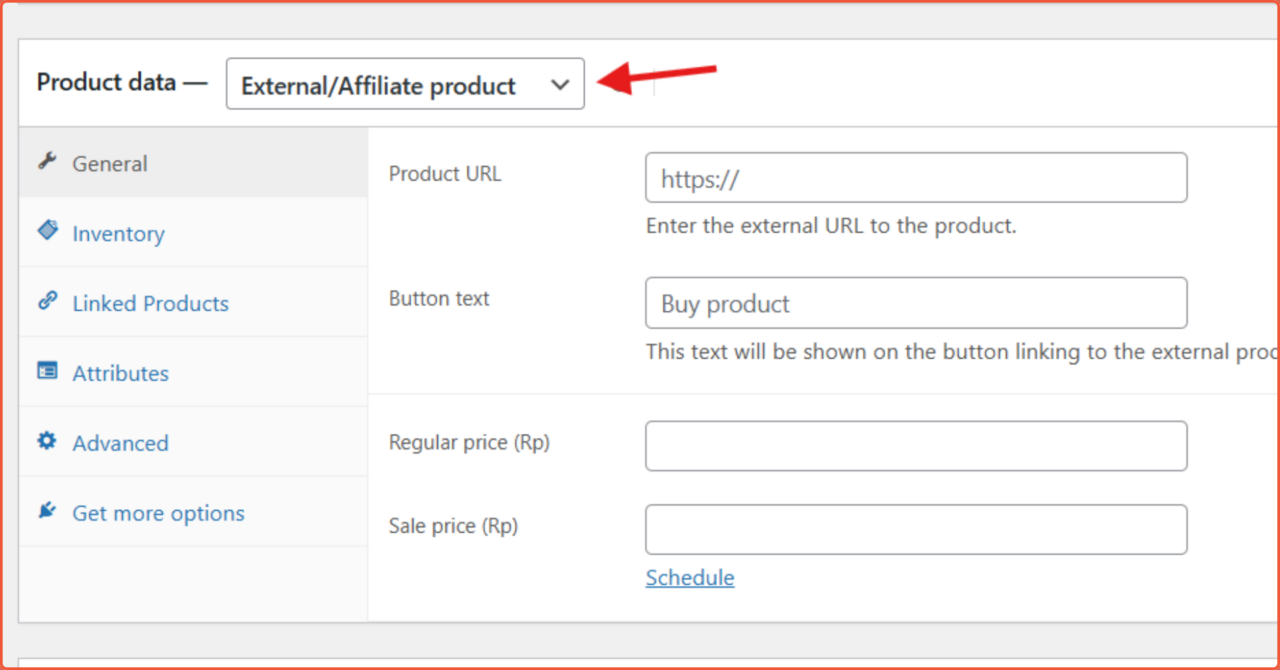Image resolution: width=1280 pixels, height=670 pixels.
Task: Click the megaphone icon beside Get more options
Action: pyautogui.click(x=47, y=512)
